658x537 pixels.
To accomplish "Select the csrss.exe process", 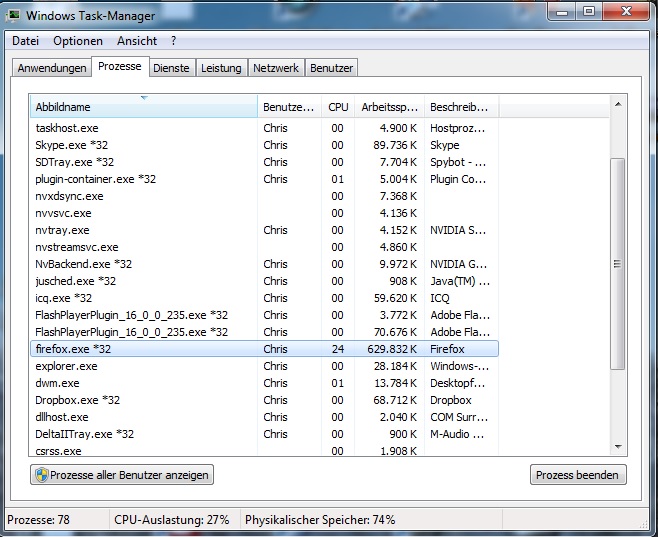I will pos(264,450).
